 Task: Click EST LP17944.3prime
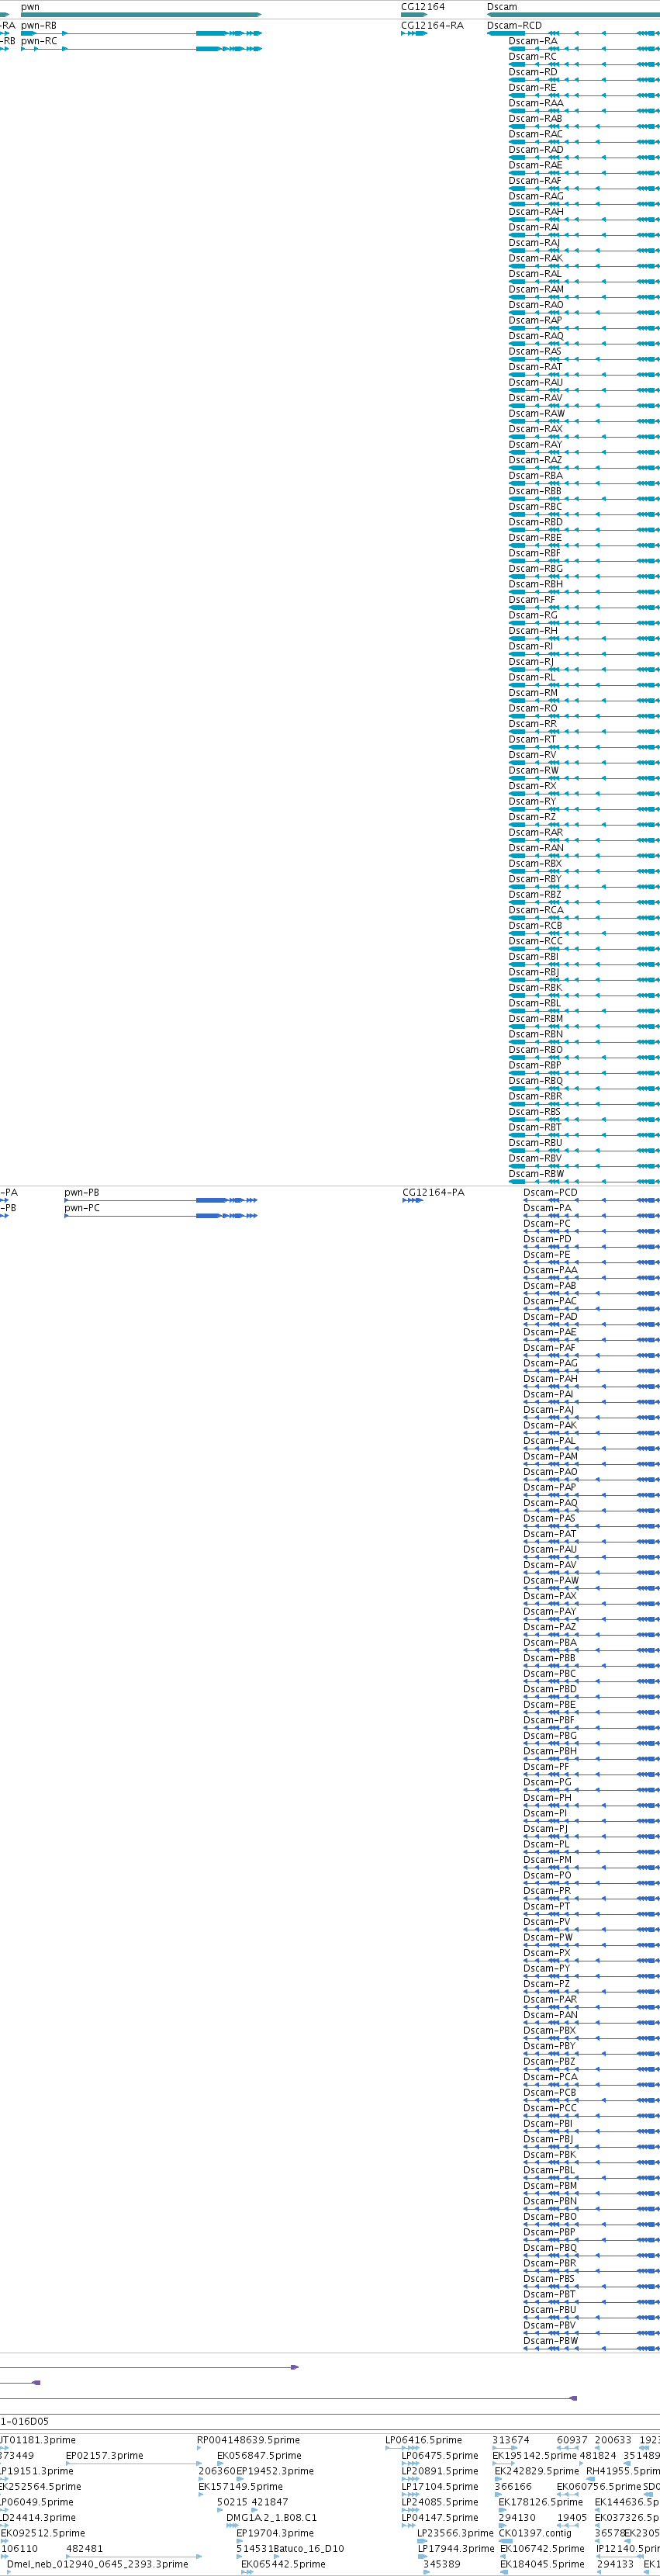pos(456,2549)
